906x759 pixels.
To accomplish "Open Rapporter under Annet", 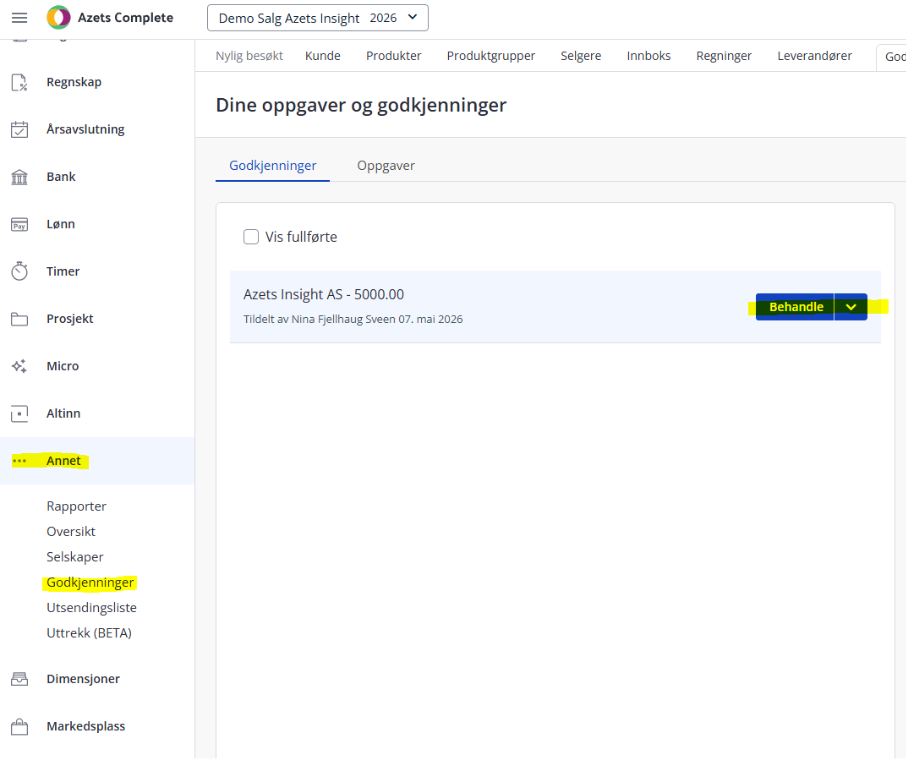I will tap(76, 506).
